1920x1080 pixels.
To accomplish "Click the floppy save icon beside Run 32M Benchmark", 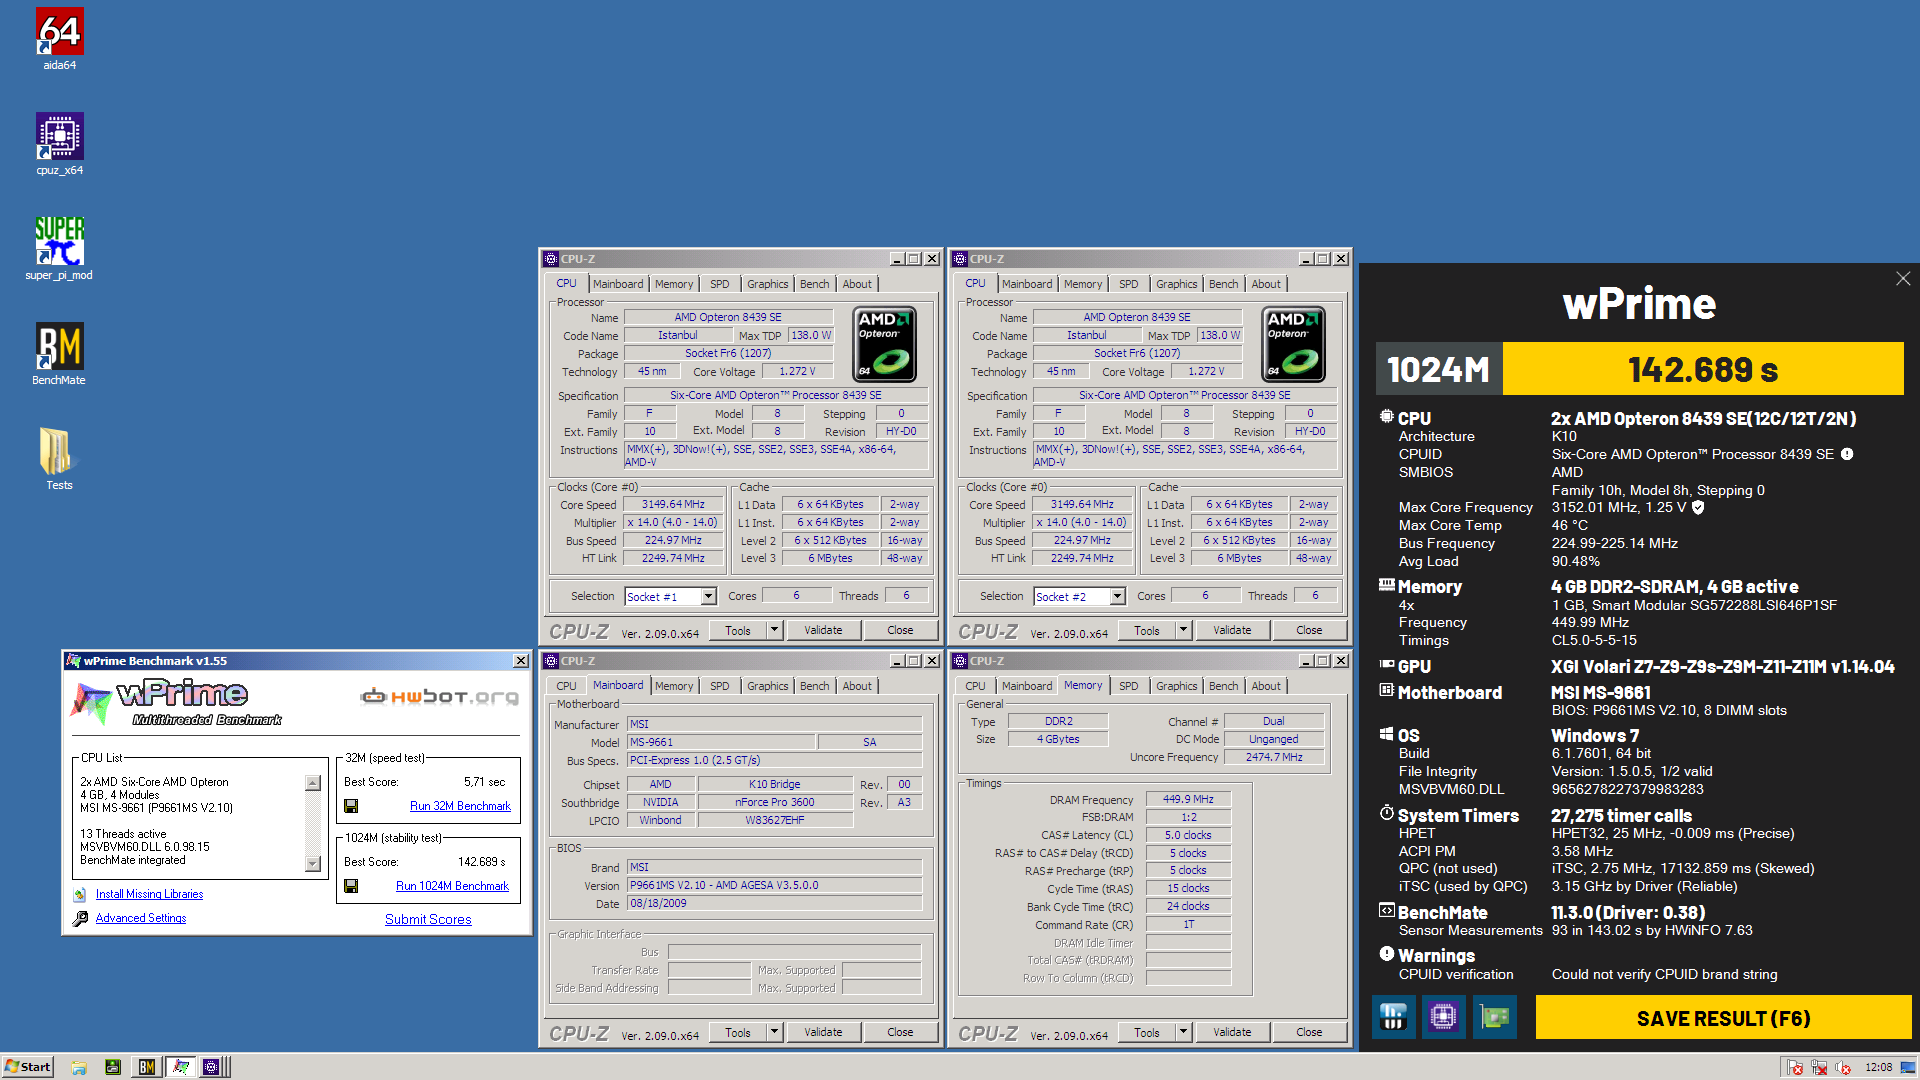I will coord(351,806).
